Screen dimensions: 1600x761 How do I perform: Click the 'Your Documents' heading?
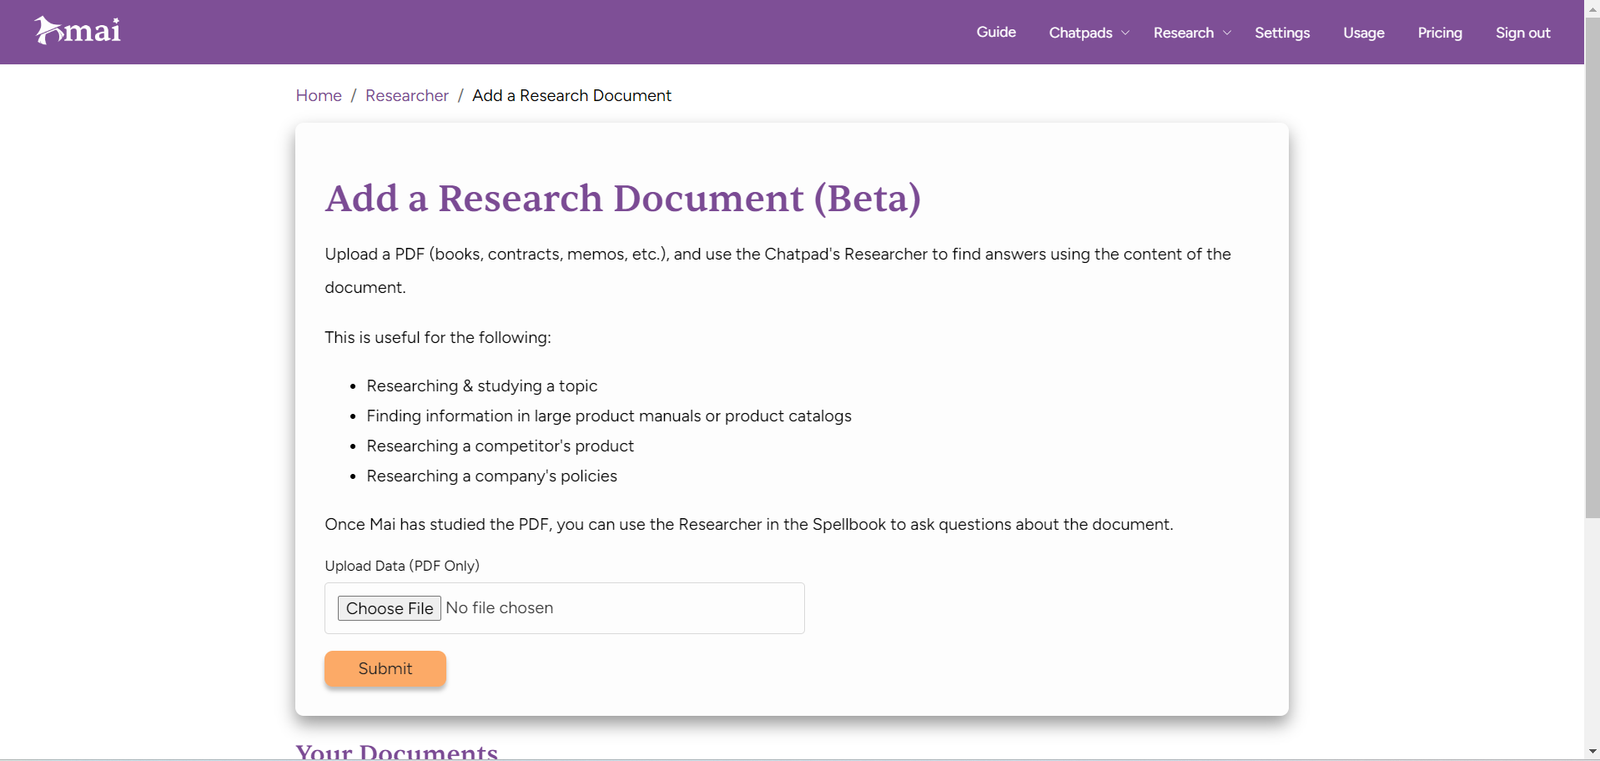tap(397, 751)
